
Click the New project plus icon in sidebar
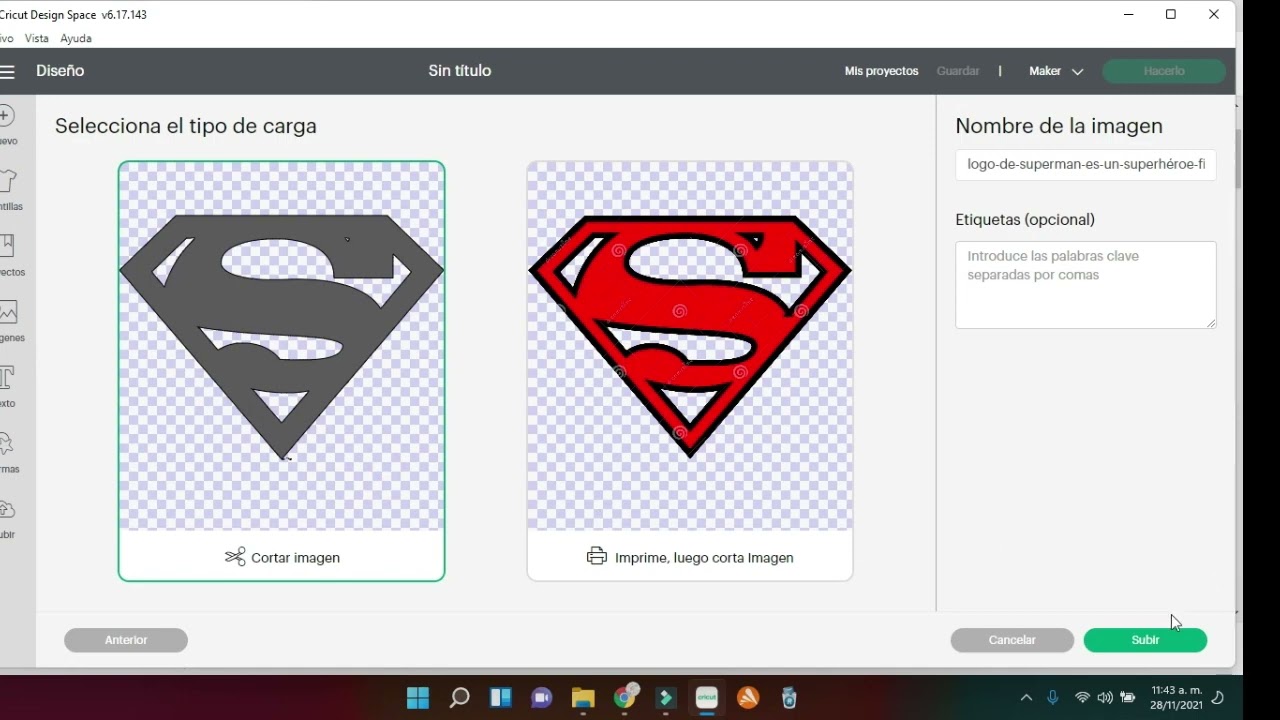[6, 115]
